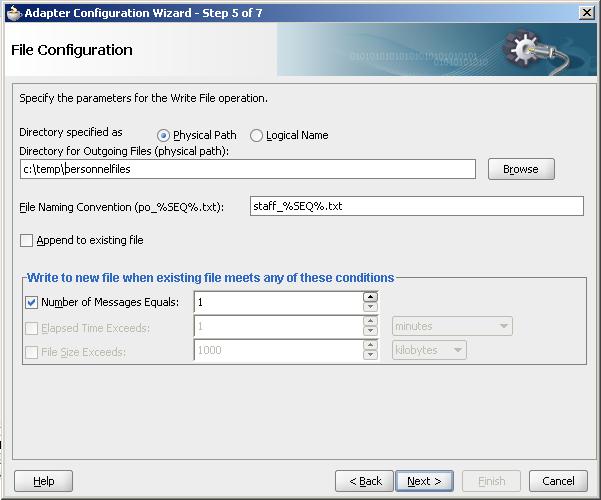Screen dimensions: 601x500
Task: Open the kilobytes unit dropdown
Action: [429, 350]
